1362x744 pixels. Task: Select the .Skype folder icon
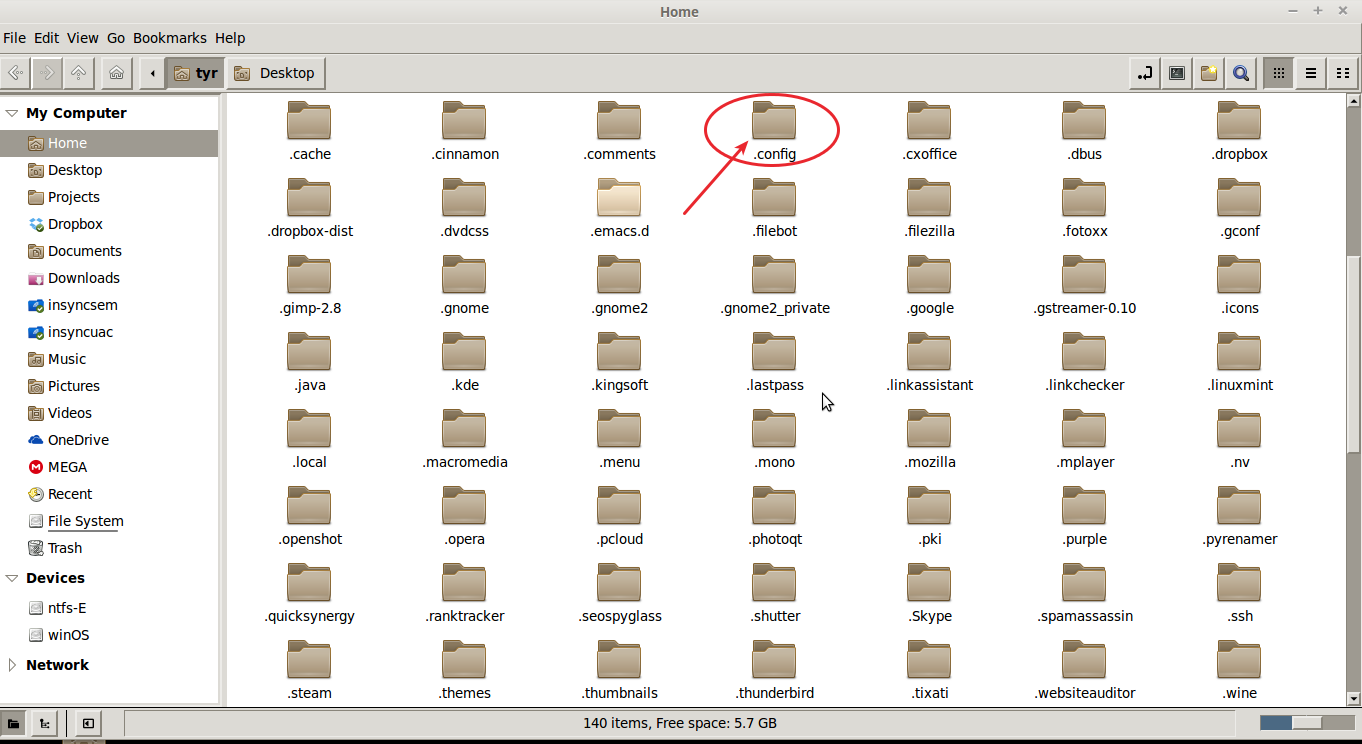pos(929,582)
